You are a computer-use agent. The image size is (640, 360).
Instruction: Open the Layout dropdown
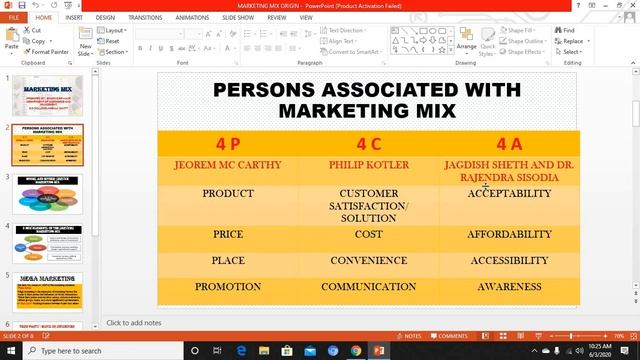click(112, 30)
